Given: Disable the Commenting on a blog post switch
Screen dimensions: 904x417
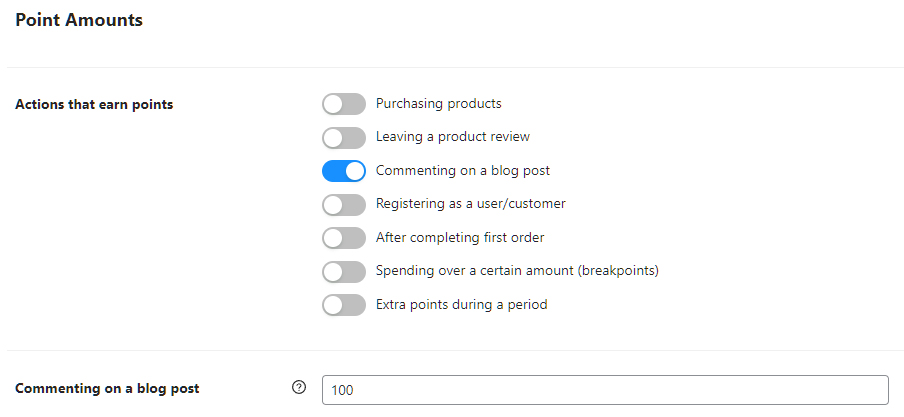Looking at the screenshot, I should 344,171.
